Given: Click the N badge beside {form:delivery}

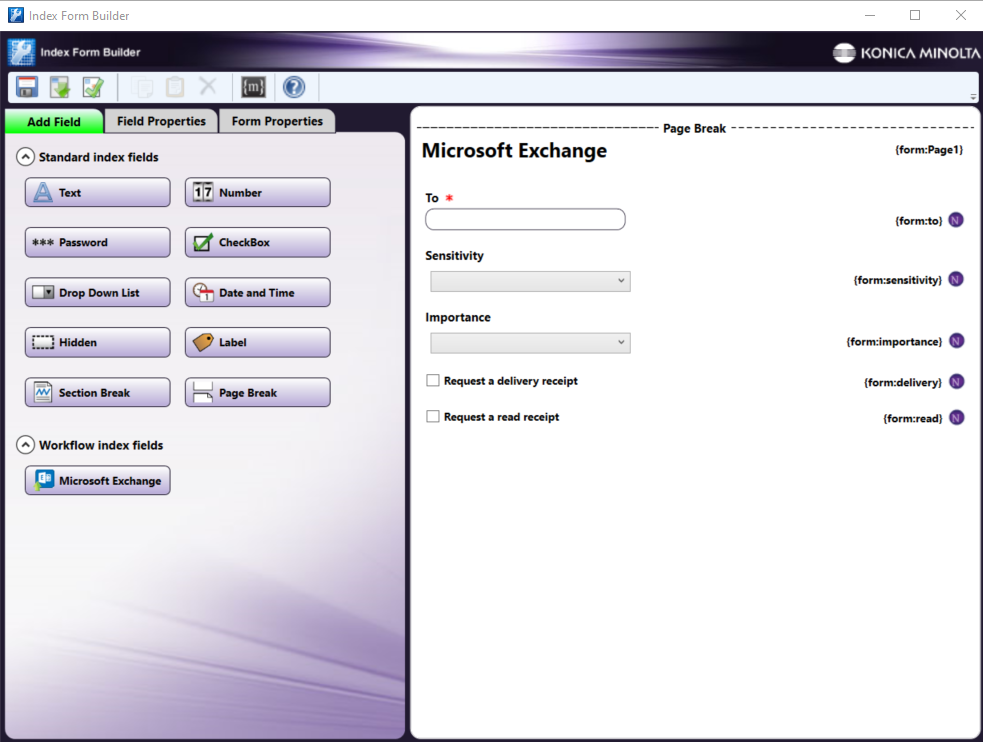Looking at the screenshot, I should tap(956, 381).
